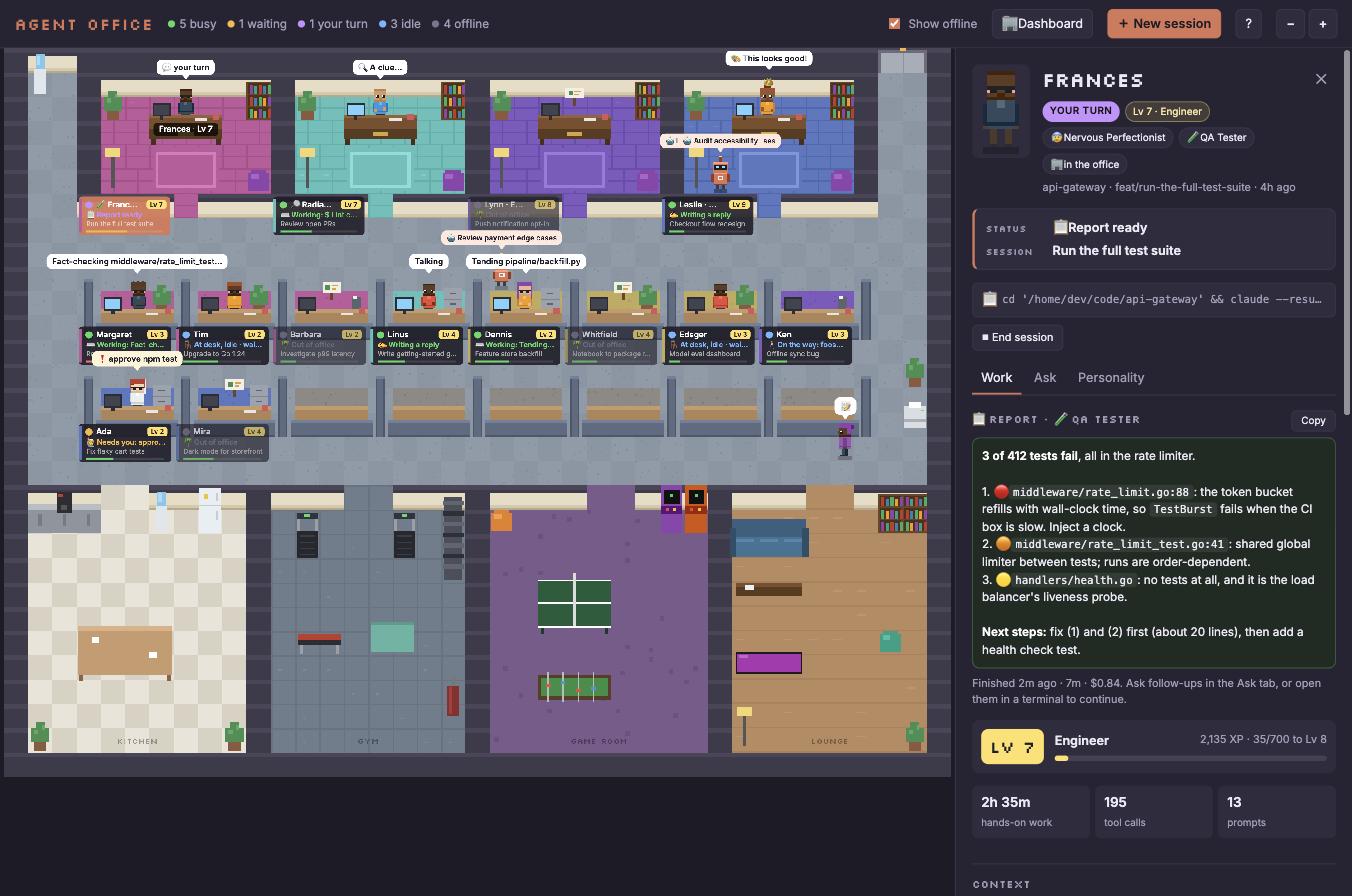Click Tim's sprite at his cubicle

tap(235, 294)
